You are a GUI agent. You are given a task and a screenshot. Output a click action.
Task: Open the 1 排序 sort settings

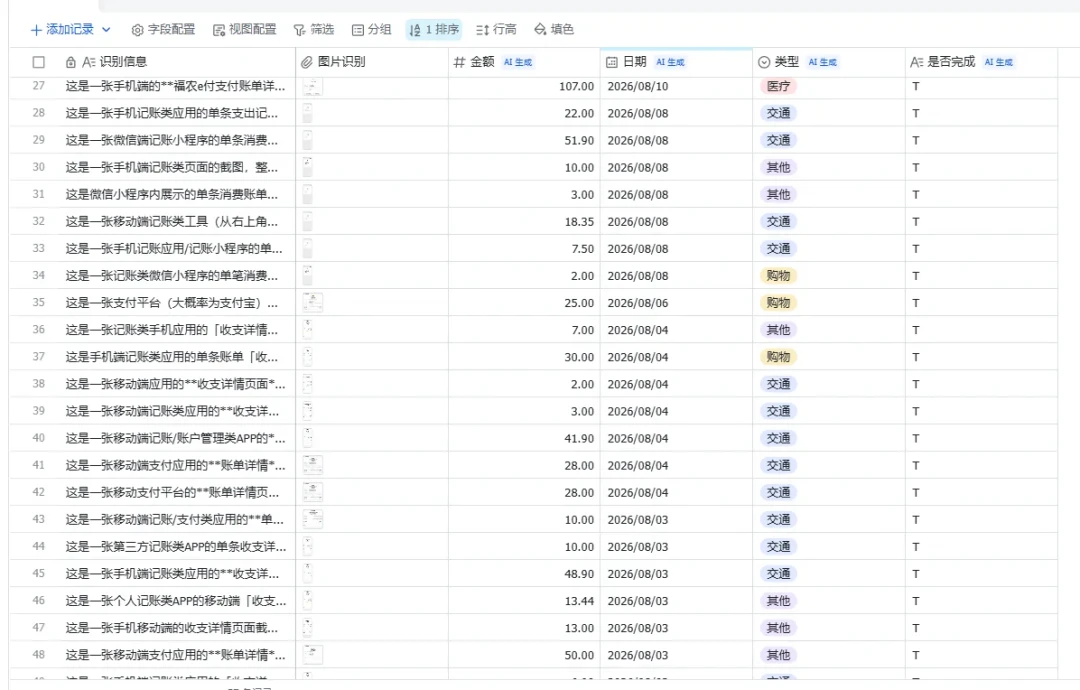tap(434, 30)
